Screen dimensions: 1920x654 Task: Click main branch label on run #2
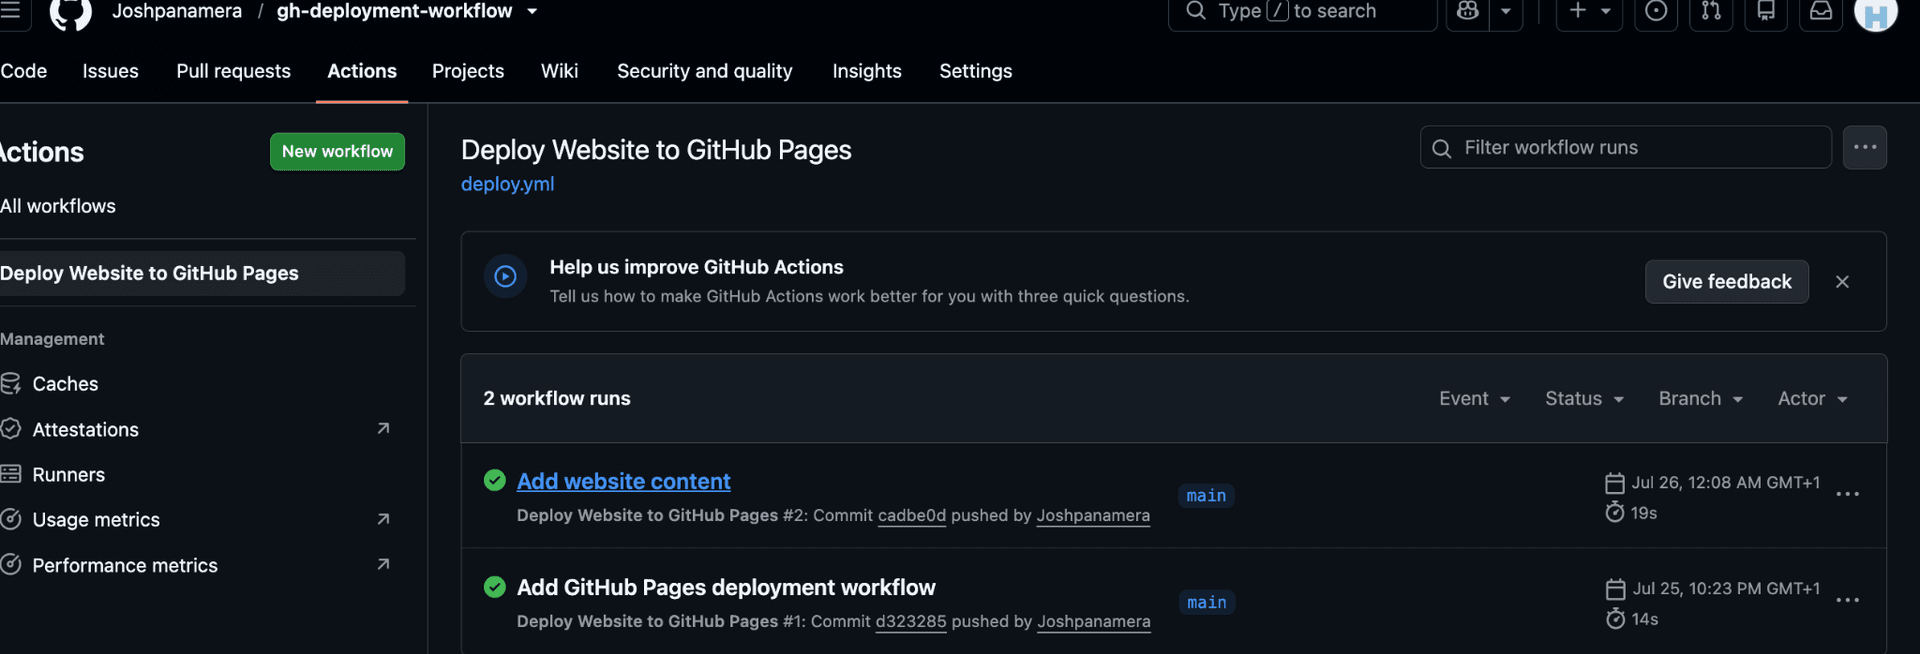click(x=1206, y=496)
